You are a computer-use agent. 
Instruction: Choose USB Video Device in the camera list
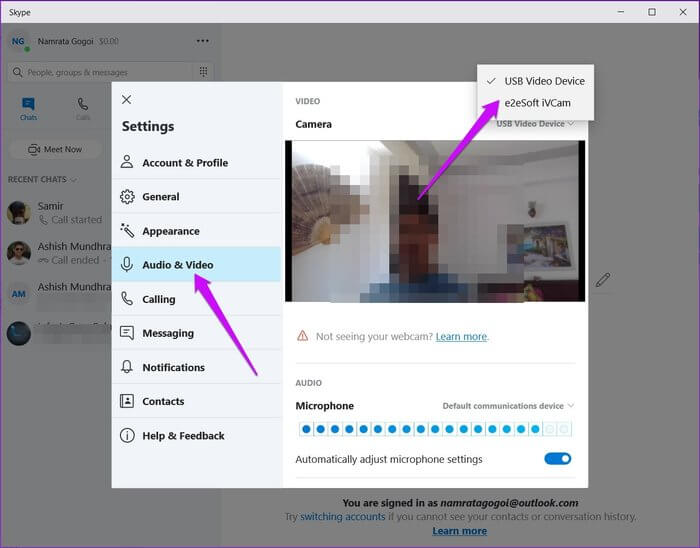536,81
